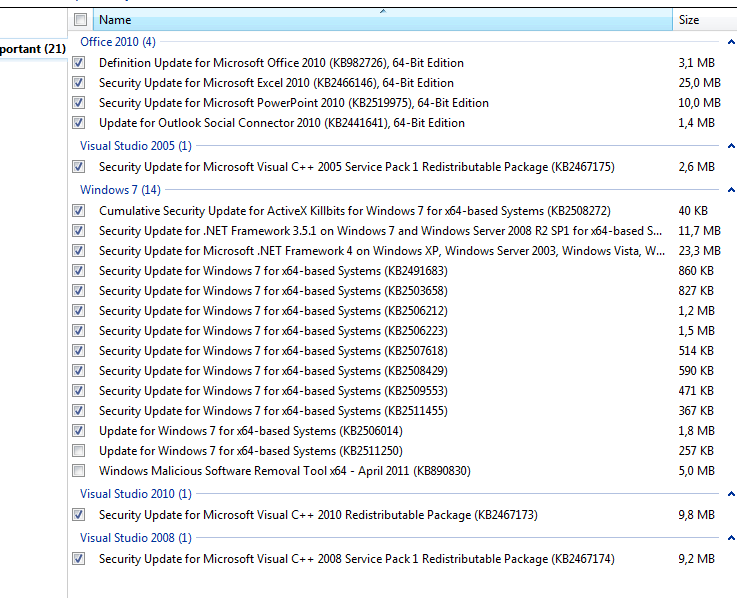Uncheck Windows 7 security update KB2503658

point(78,291)
